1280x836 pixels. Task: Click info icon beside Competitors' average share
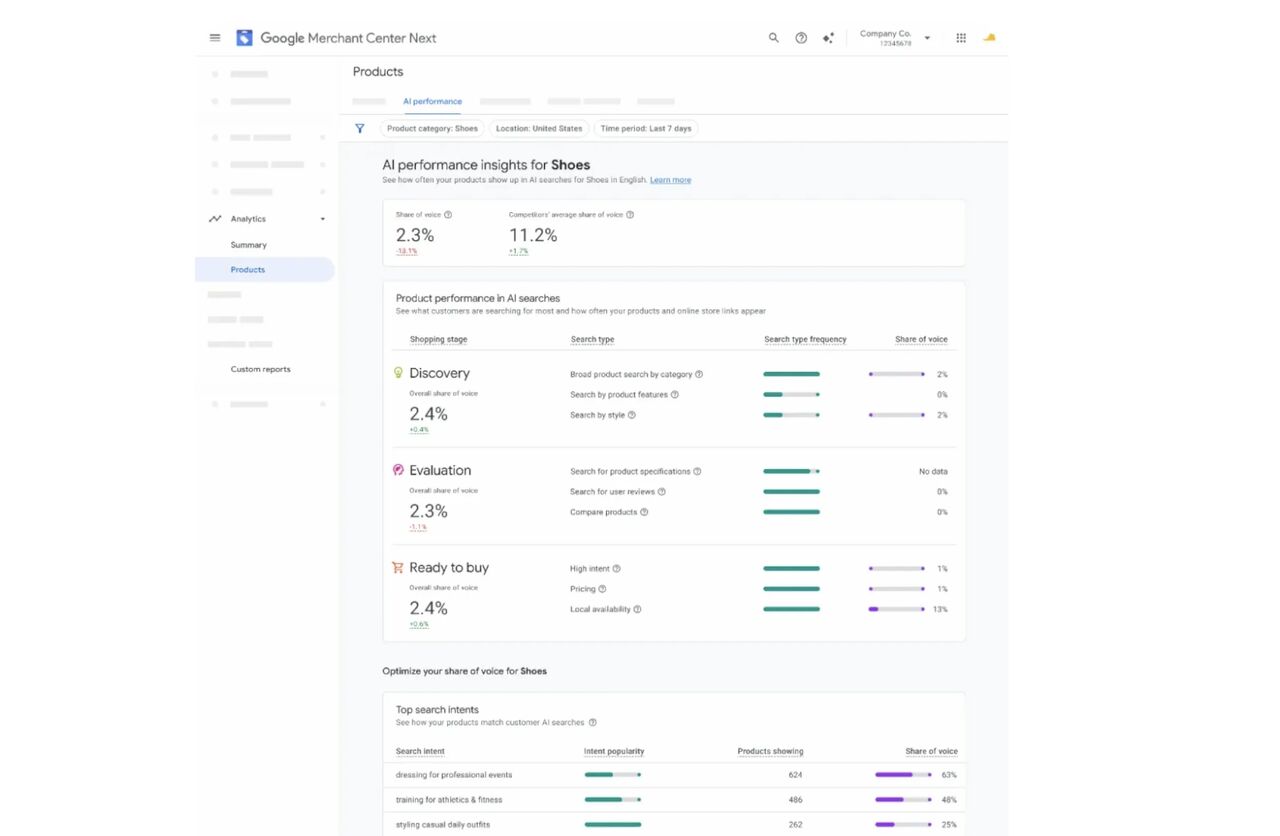(x=630, y=215)
